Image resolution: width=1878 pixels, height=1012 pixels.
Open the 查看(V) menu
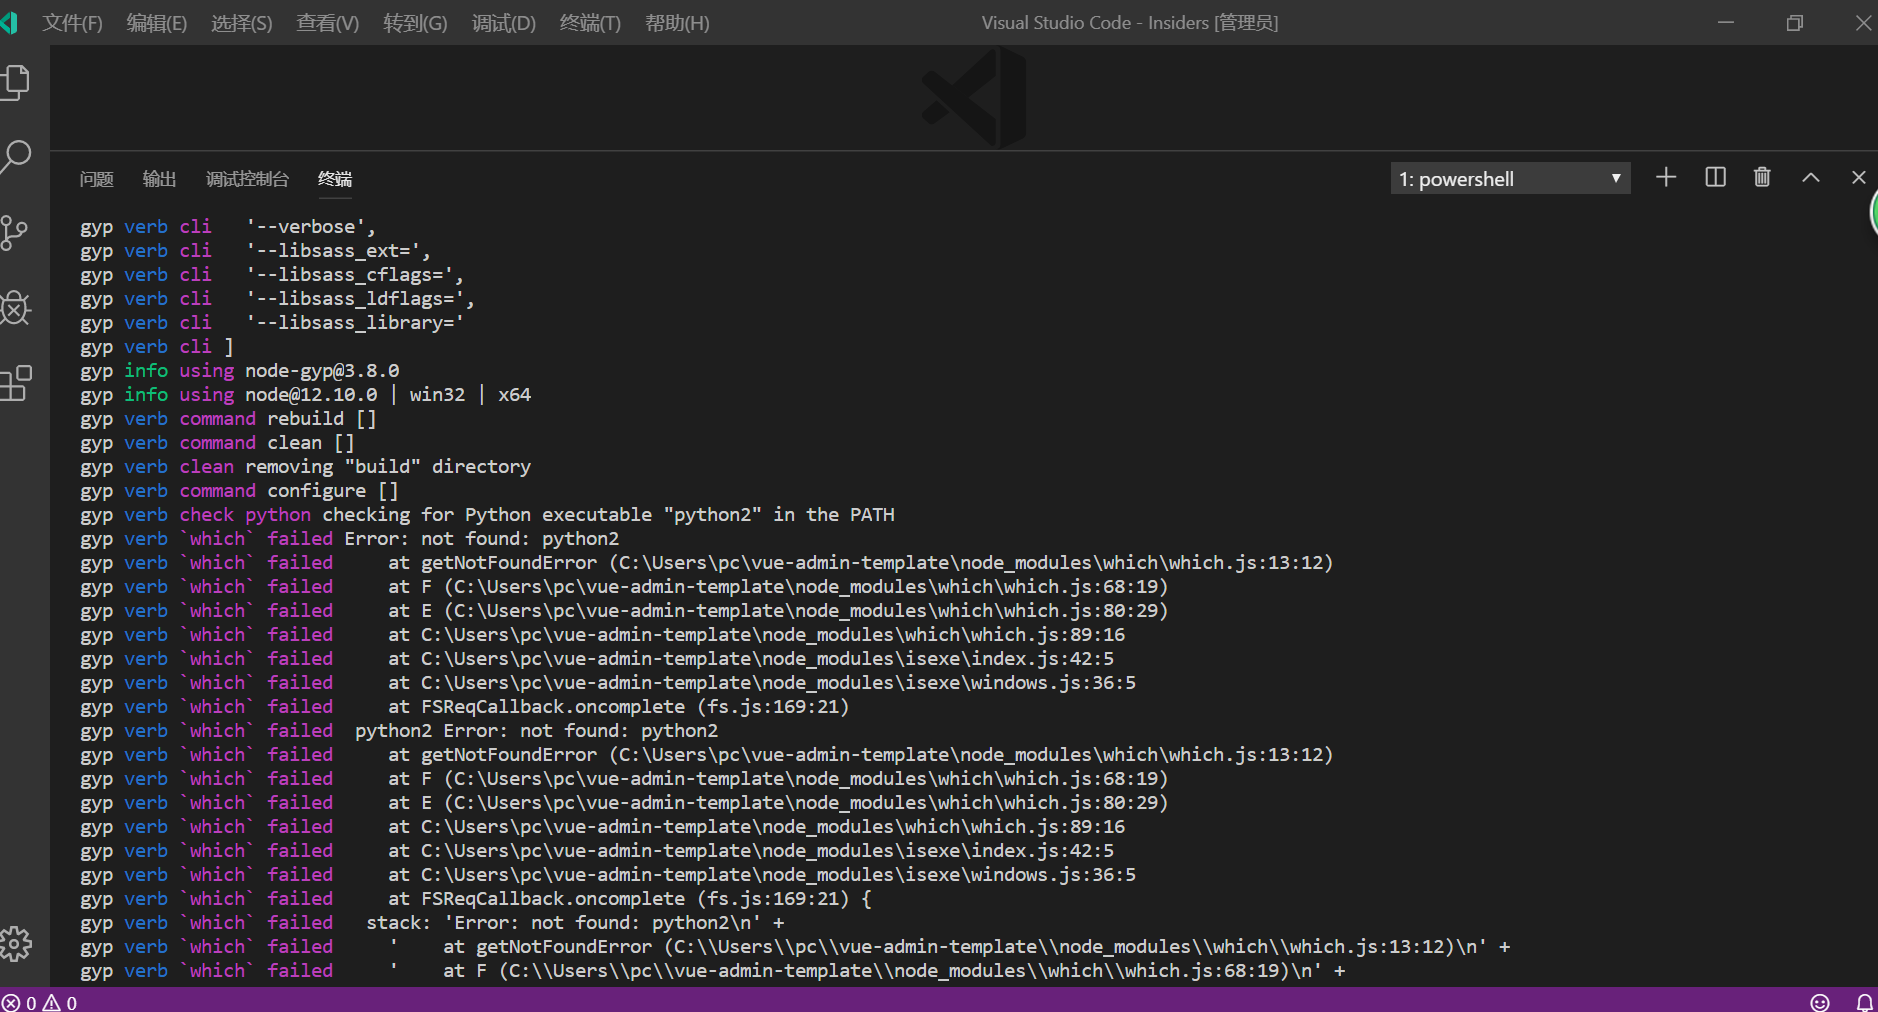coord(327,23)
